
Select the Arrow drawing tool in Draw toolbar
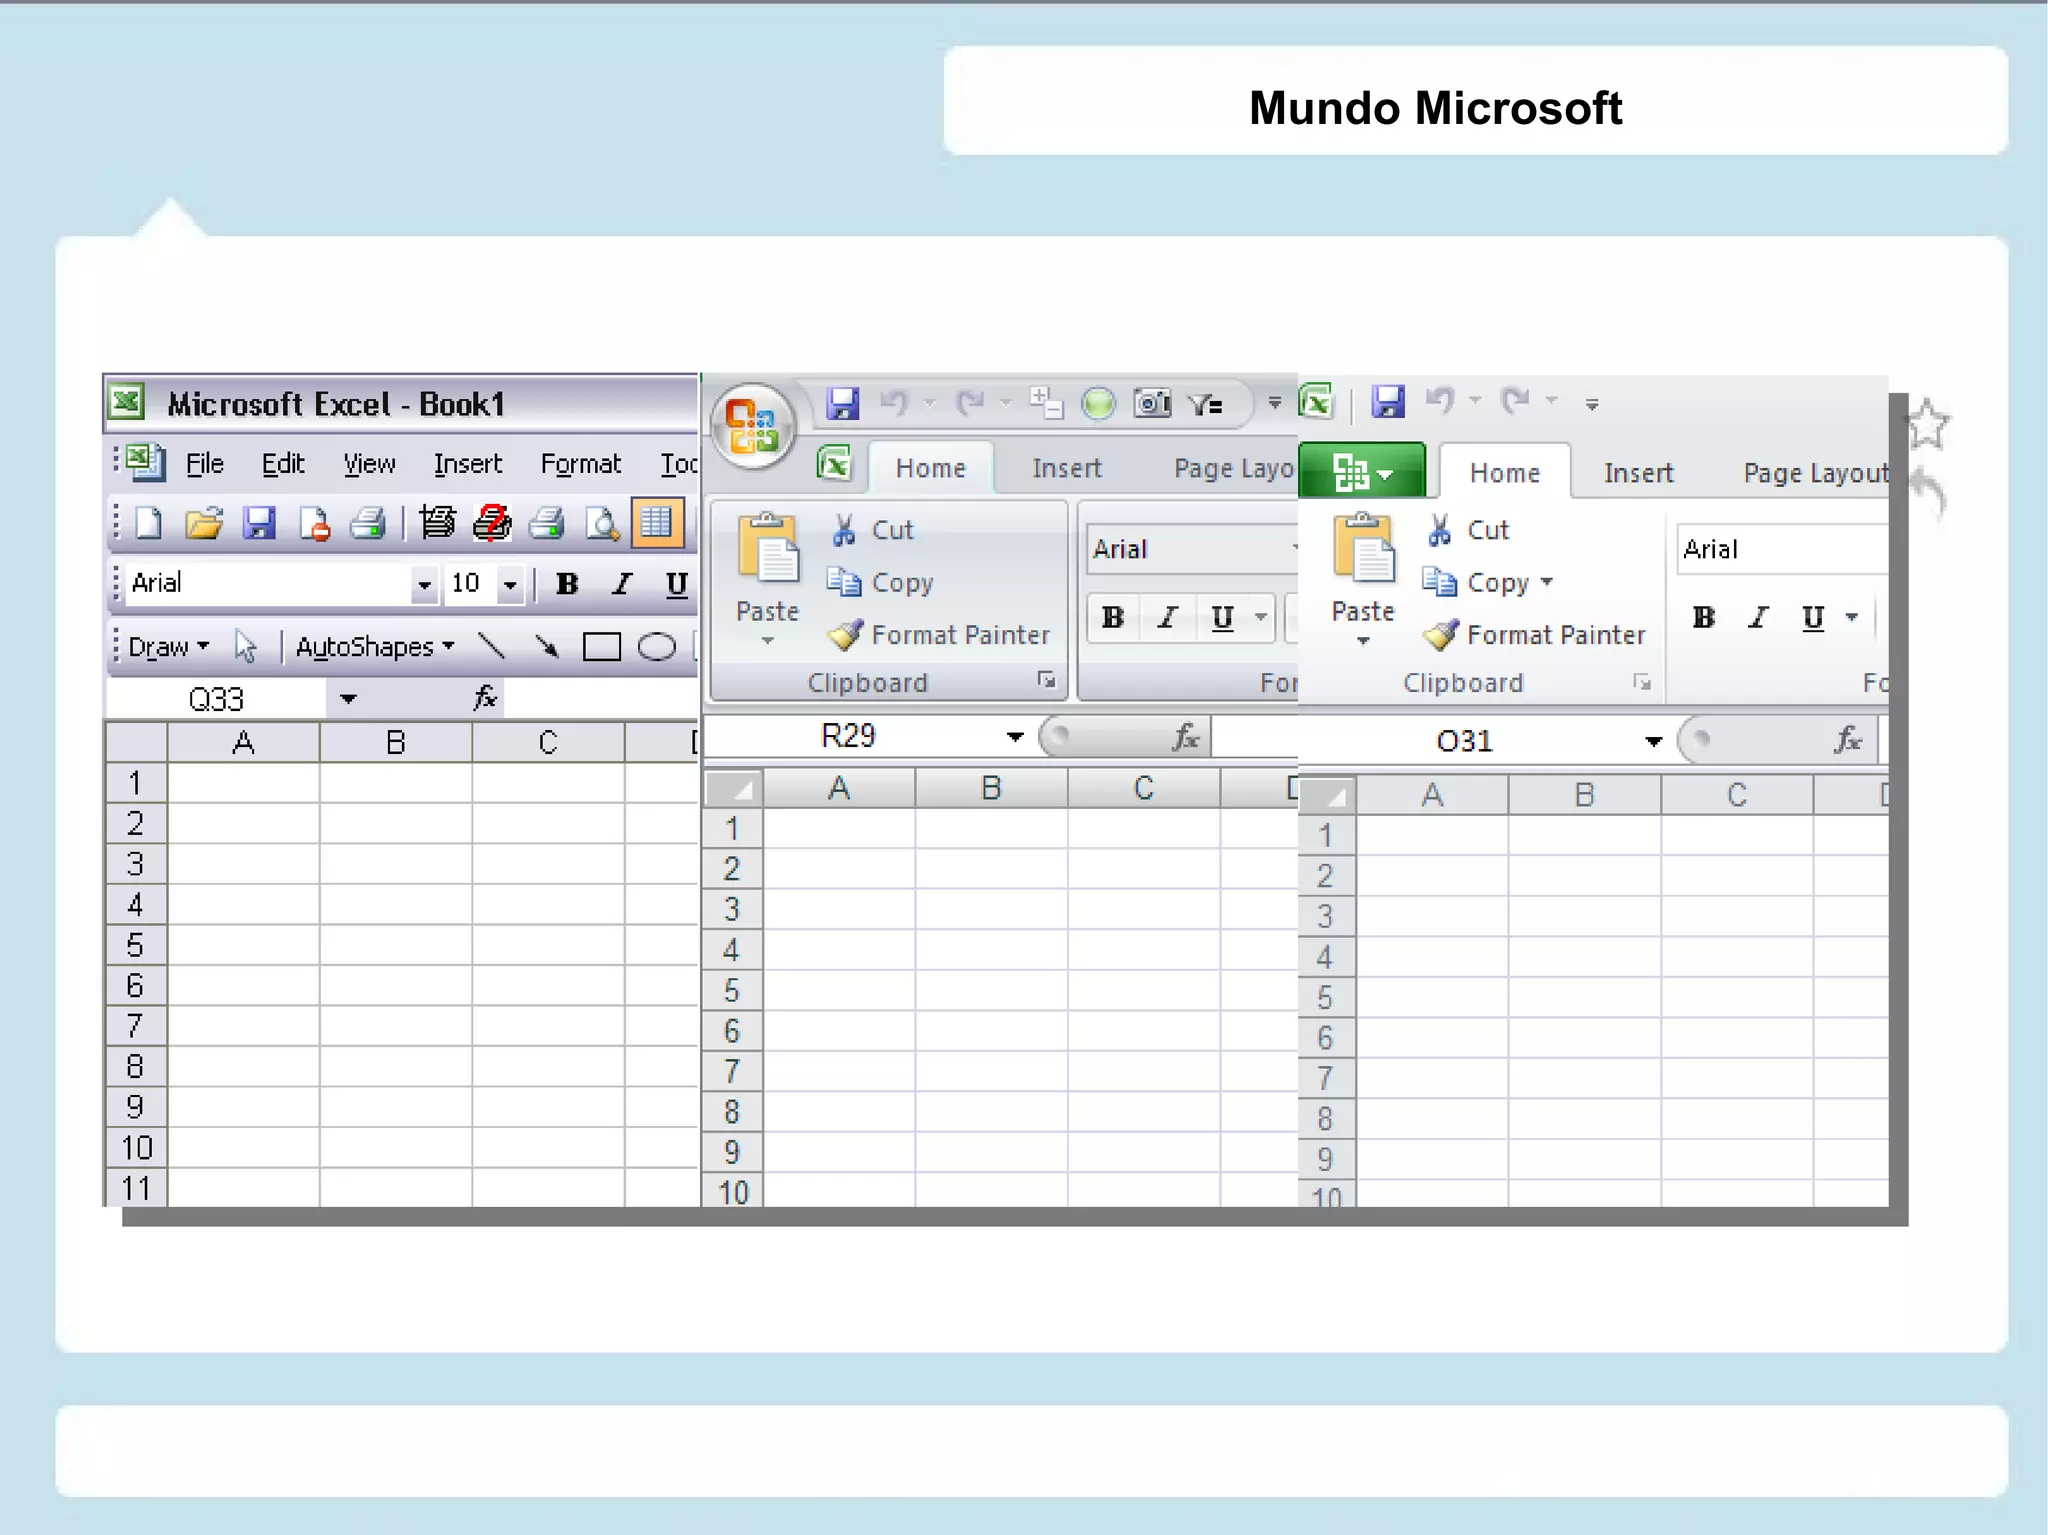pyautogui.click(x=546, y=646)
